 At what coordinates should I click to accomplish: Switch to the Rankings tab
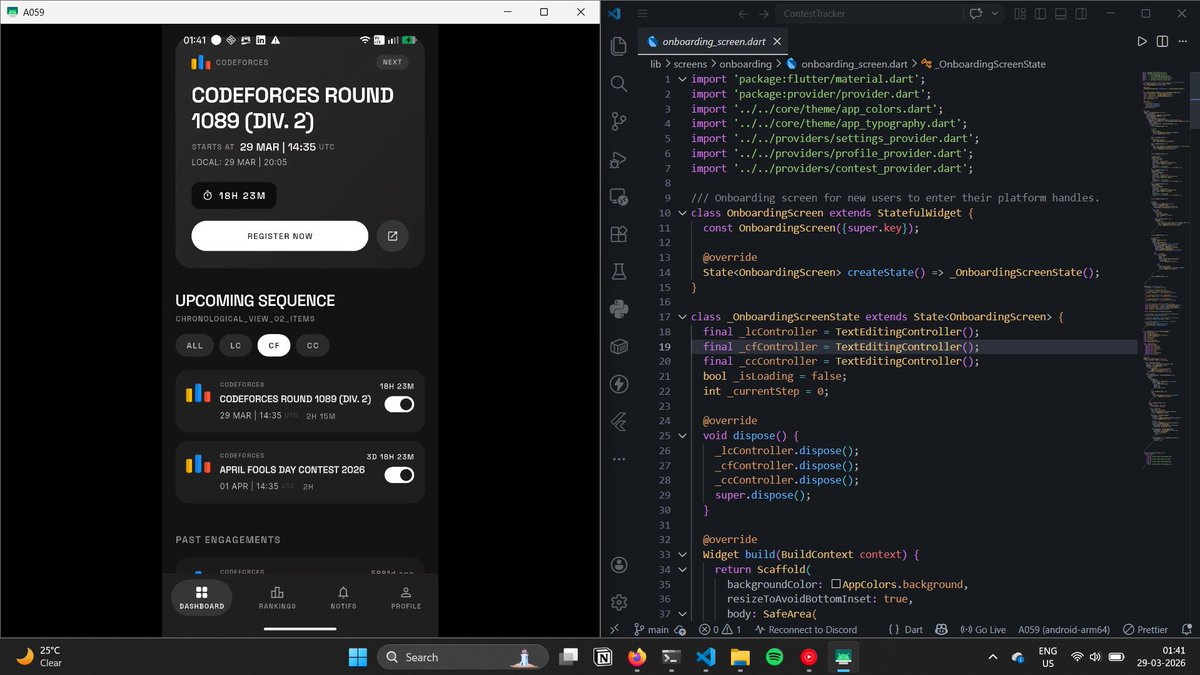click(x=277, y=598)
